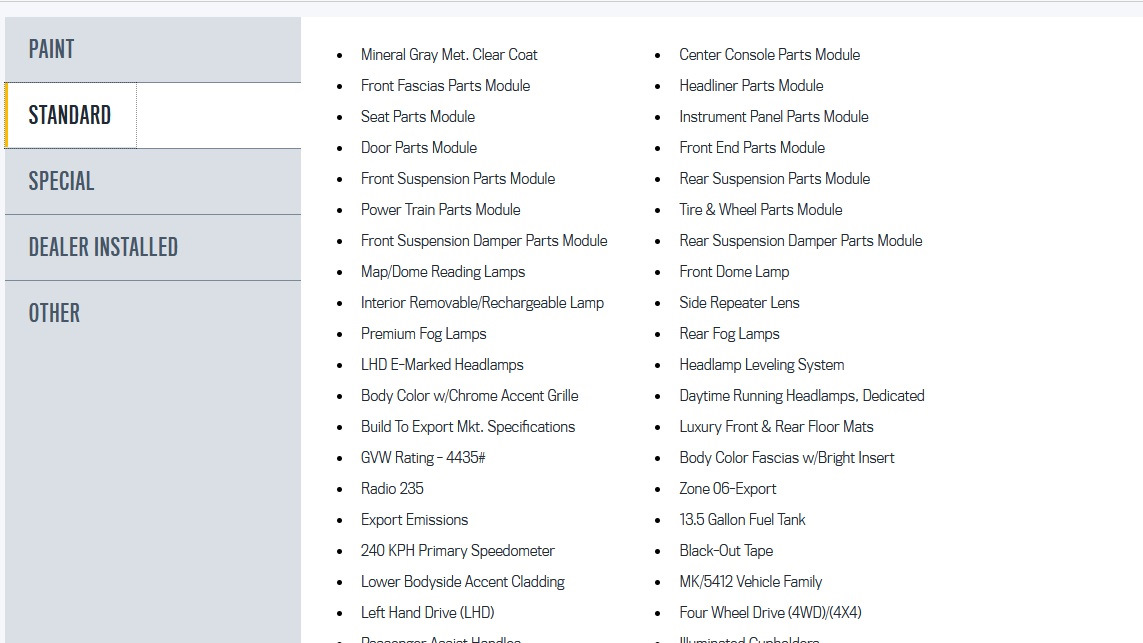Select 'Seat Parts Module' entry
The image size is (1143, 643).
(x=418, y=117)
